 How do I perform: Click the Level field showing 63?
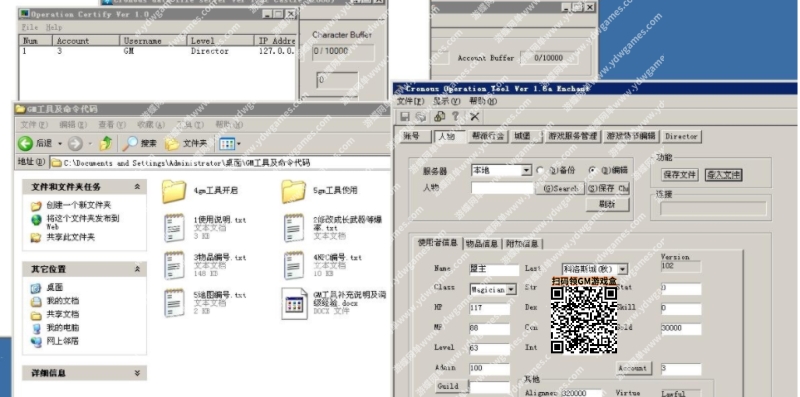[x=489, y=349]
